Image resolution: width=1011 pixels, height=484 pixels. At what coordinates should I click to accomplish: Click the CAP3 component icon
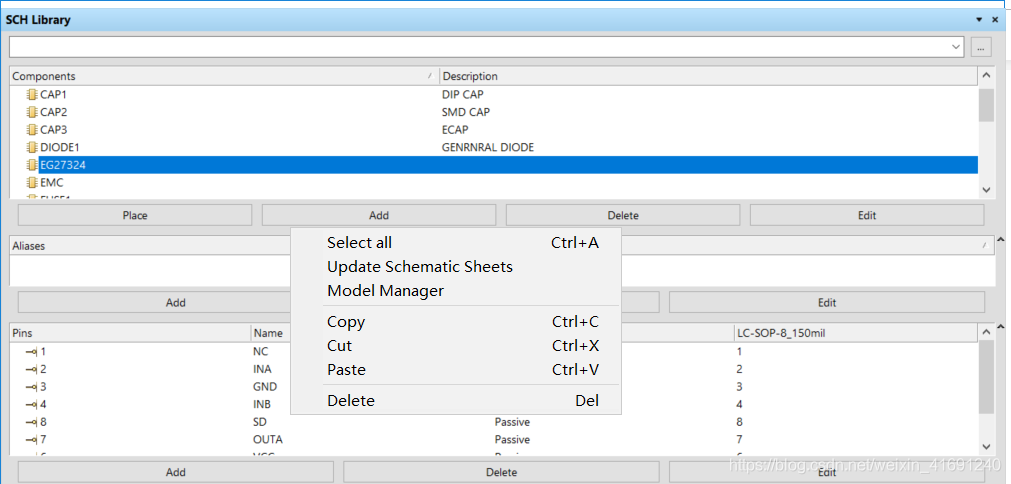pos(31,130)
